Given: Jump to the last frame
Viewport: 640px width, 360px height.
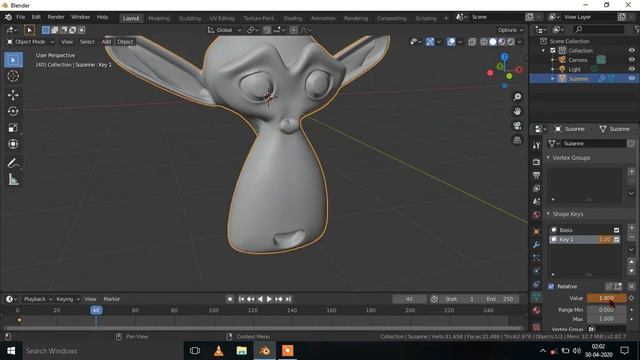Looking at the screenshot, I should [288, 299].
